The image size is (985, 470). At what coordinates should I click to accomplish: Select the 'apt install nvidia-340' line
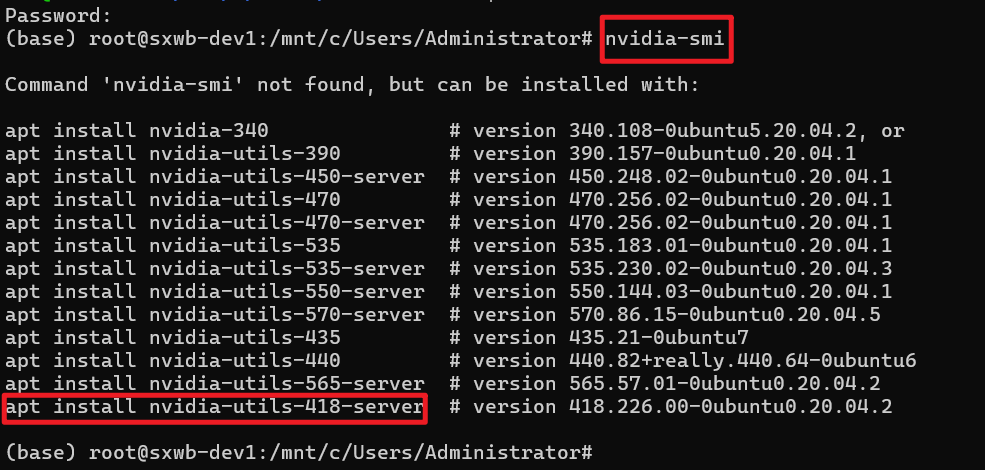pos(137,131)
